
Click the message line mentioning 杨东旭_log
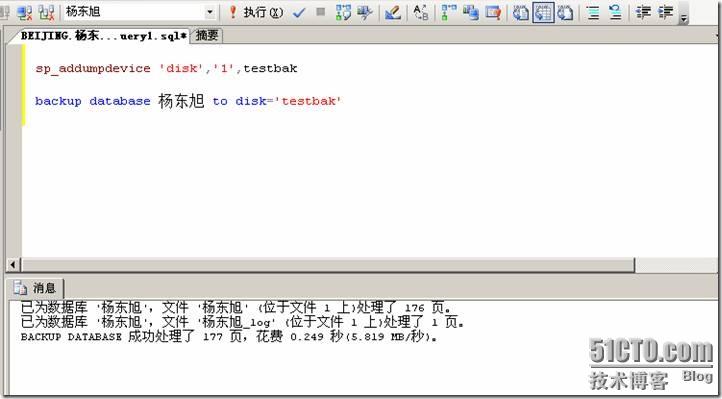click(242, 322)
